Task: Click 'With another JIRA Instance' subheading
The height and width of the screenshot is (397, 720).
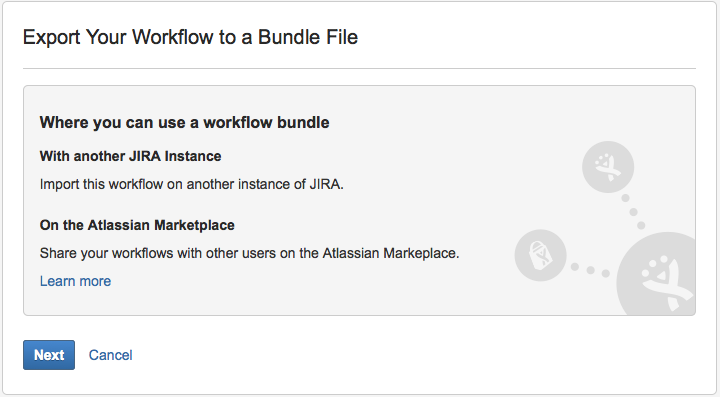Action: click(130, 156)
